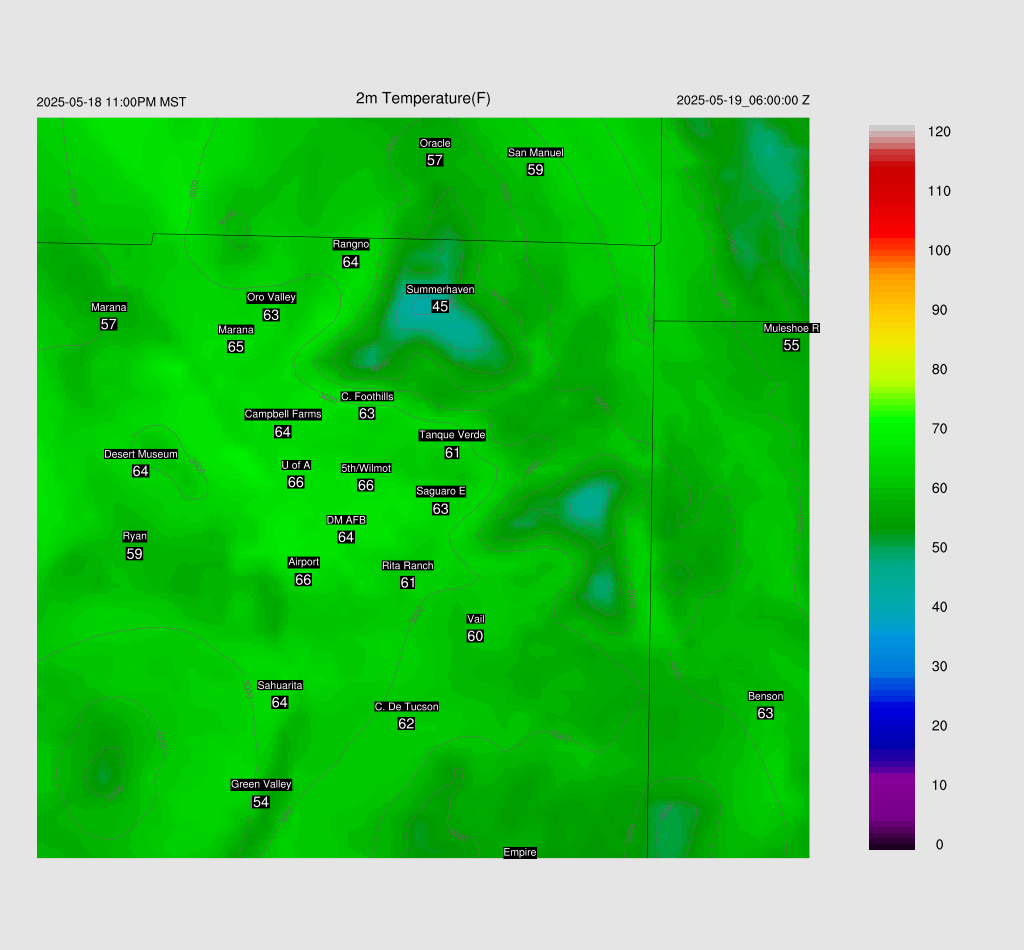Screen dimensions: 1024x950
Task: Click the Rita Ranch station label
Action: (408, 565)
